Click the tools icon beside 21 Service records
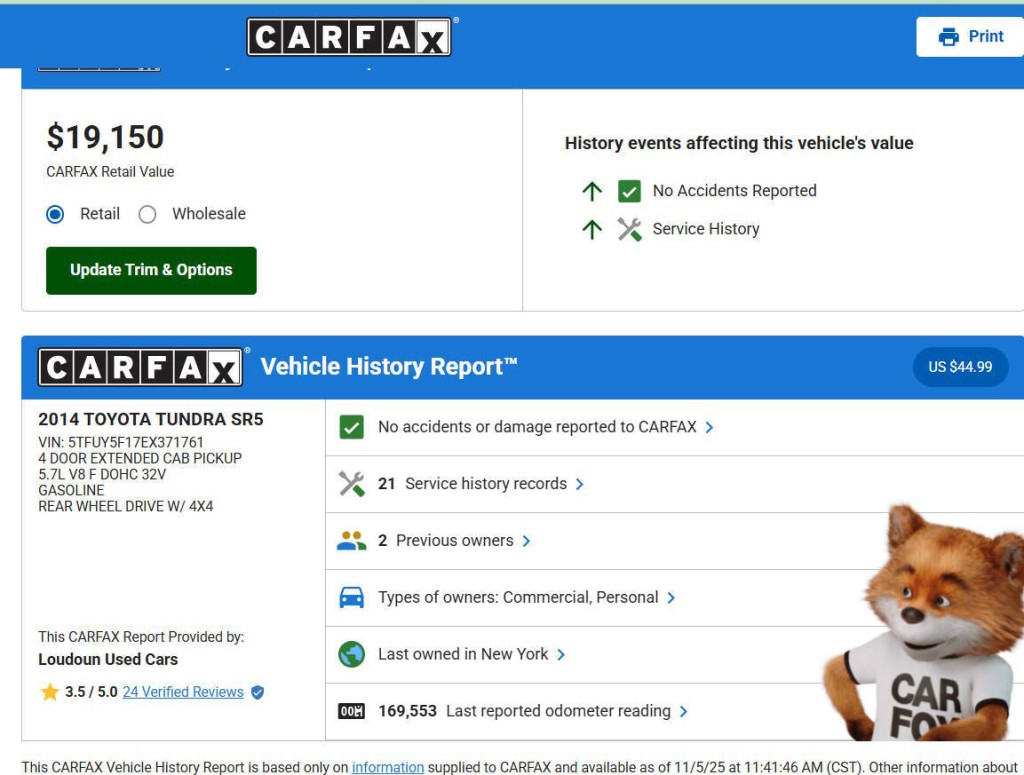 coord(351,484)
